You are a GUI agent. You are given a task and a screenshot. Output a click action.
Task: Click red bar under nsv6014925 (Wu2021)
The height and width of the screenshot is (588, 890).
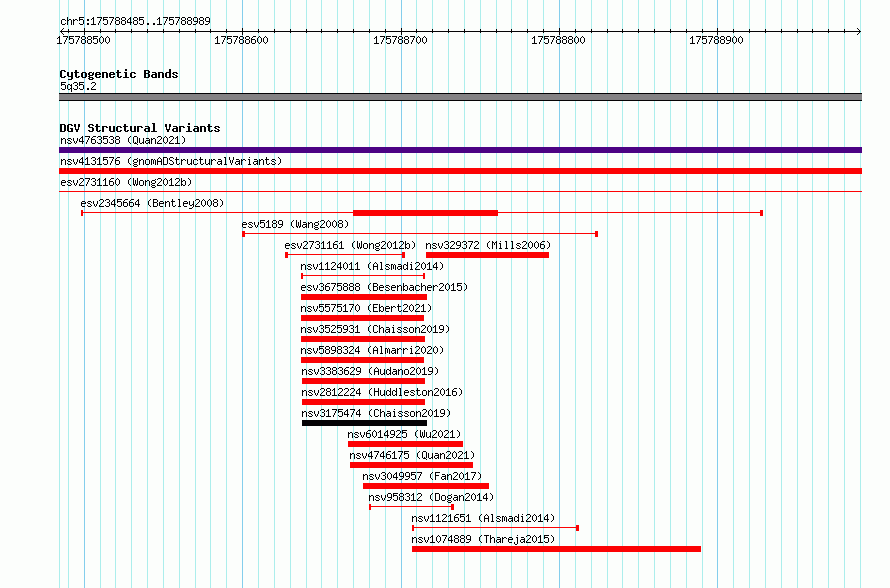pos(405,444)
